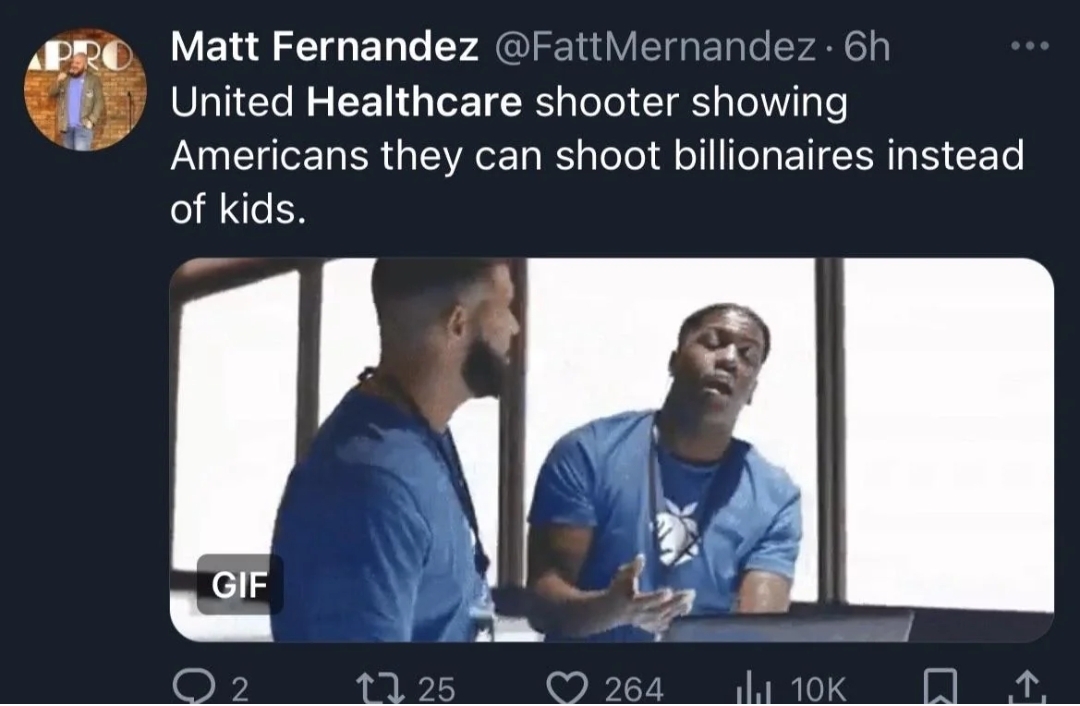Click the 264 likes count

pyautogui.click(x=634, y=688)
